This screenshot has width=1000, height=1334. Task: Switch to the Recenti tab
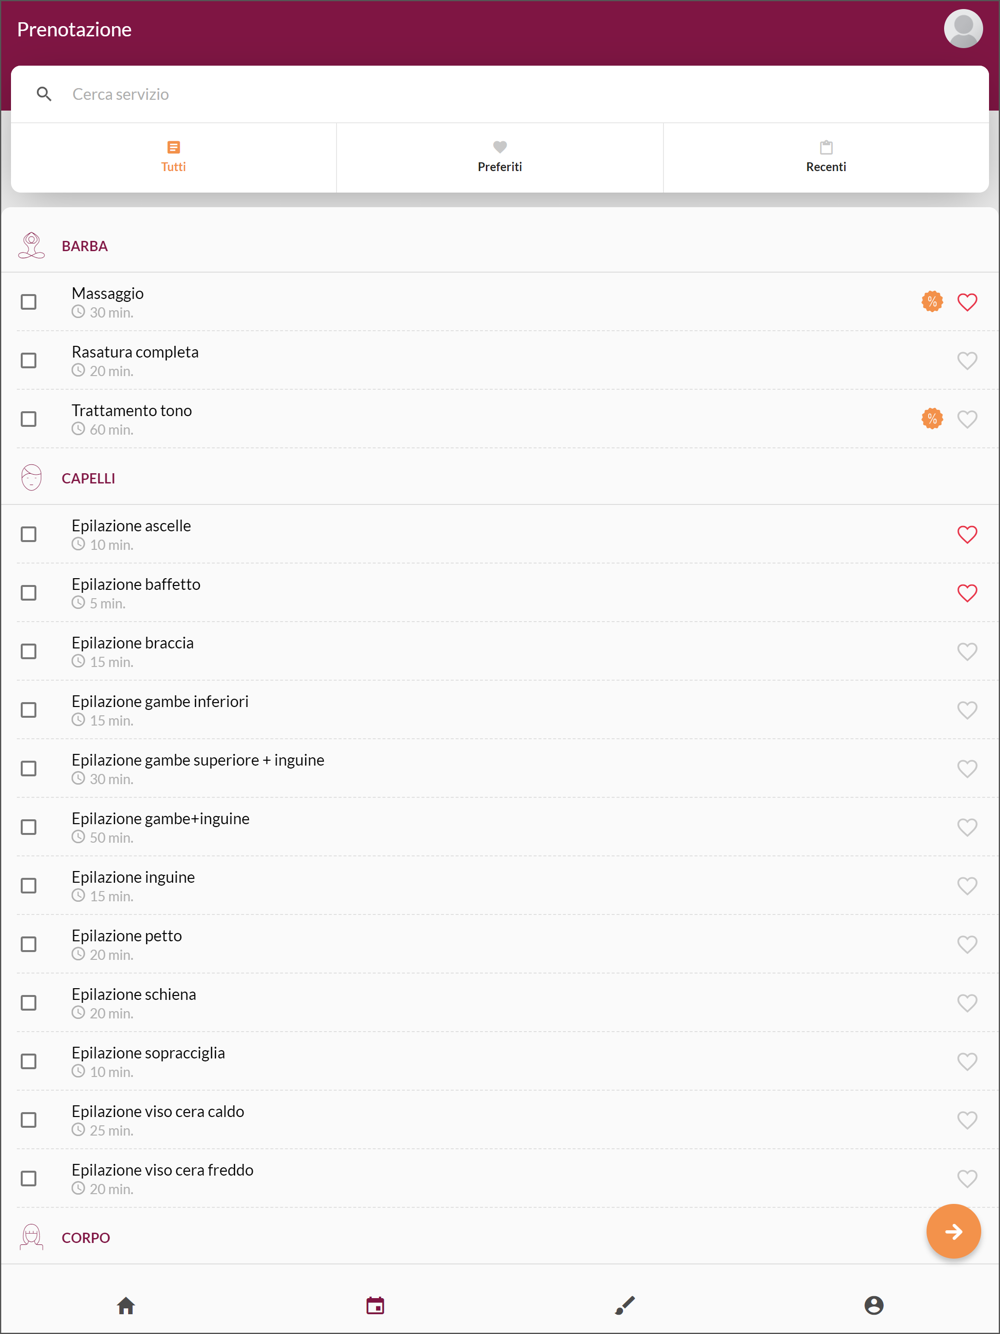click(826, 157)
